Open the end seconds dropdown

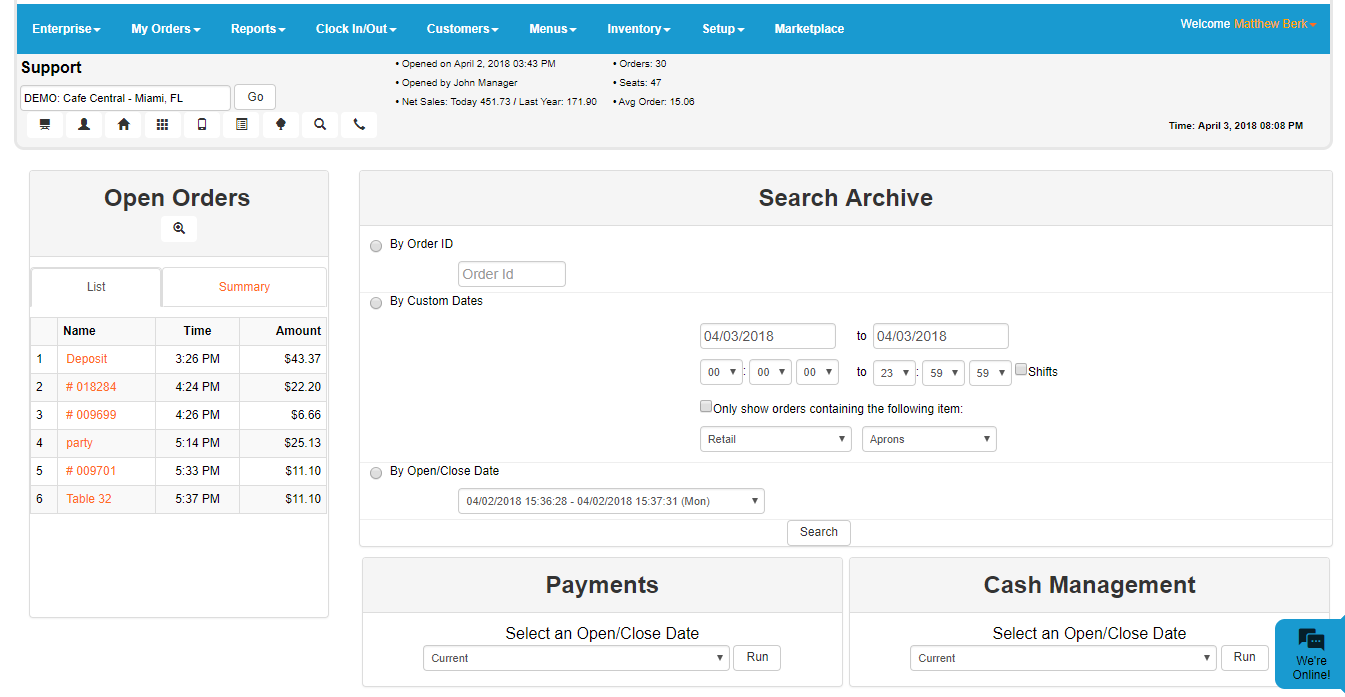[x=990, y=373]
